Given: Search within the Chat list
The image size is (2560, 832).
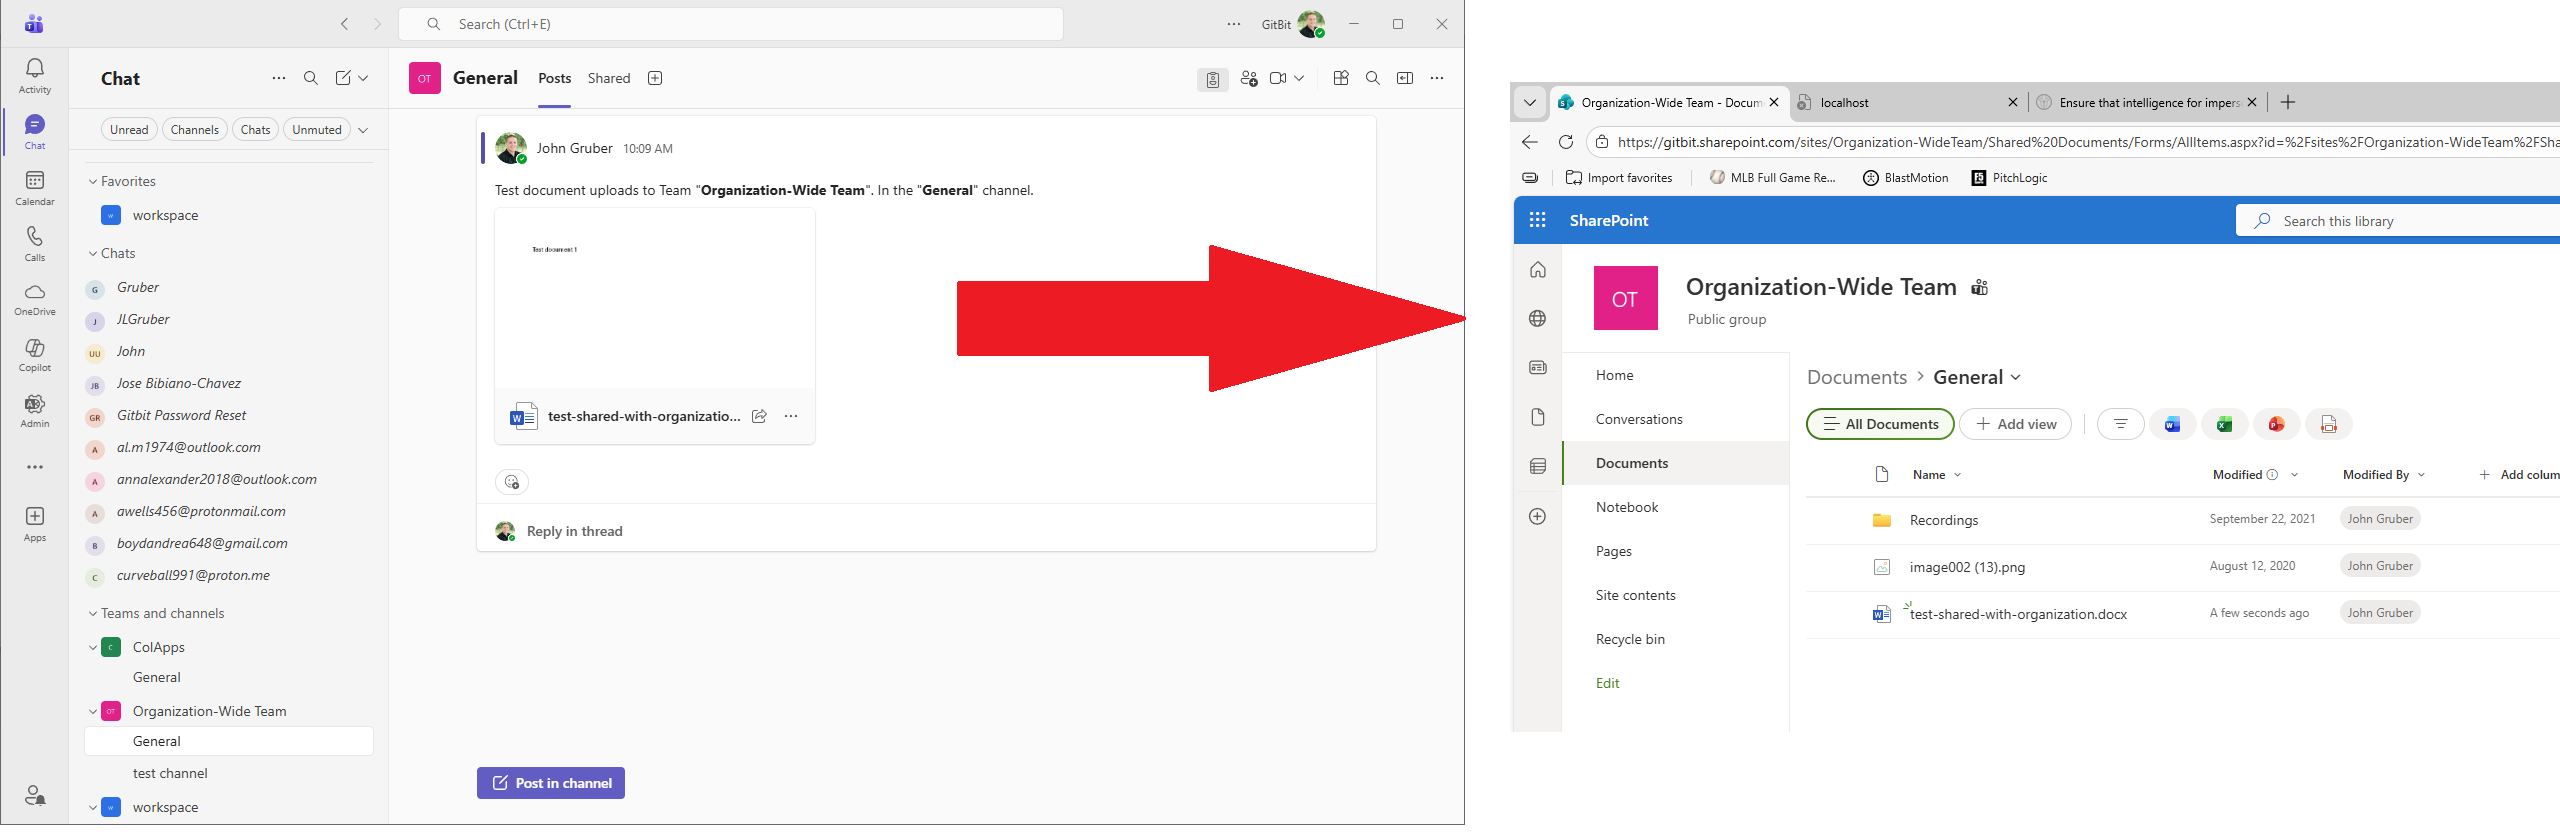Looking at the screenshot, I should (311, 78).
